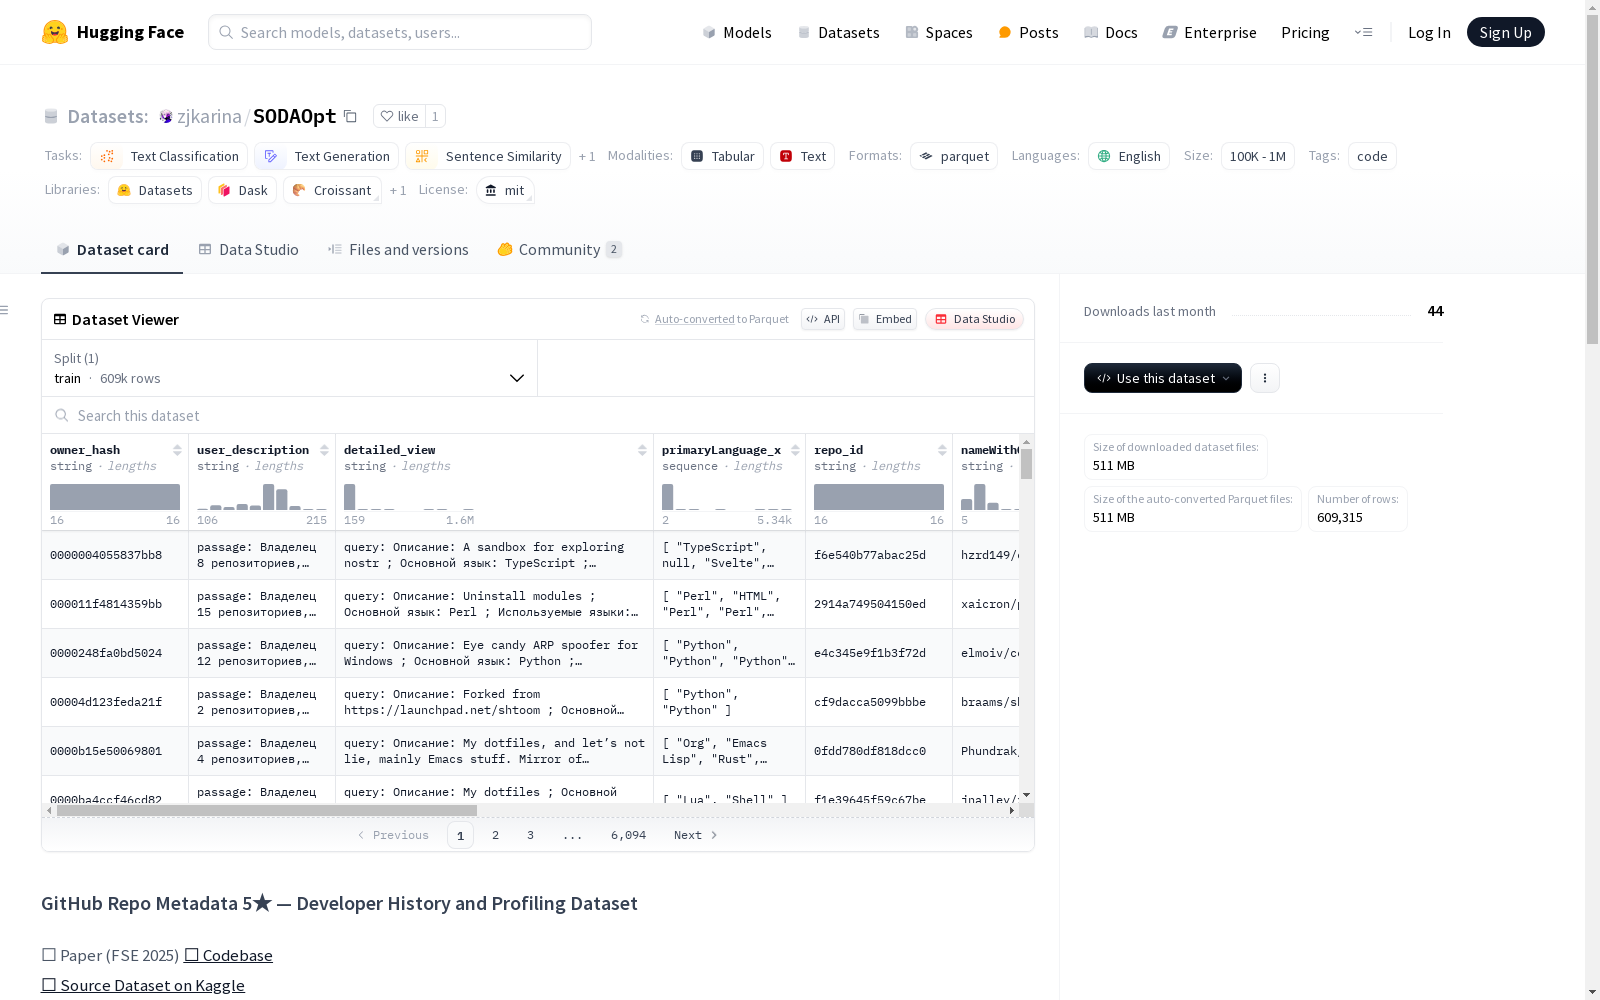The image size is (1600, 1000).
Task: Go to Datasets in the navigation
Action: [838, 32]
